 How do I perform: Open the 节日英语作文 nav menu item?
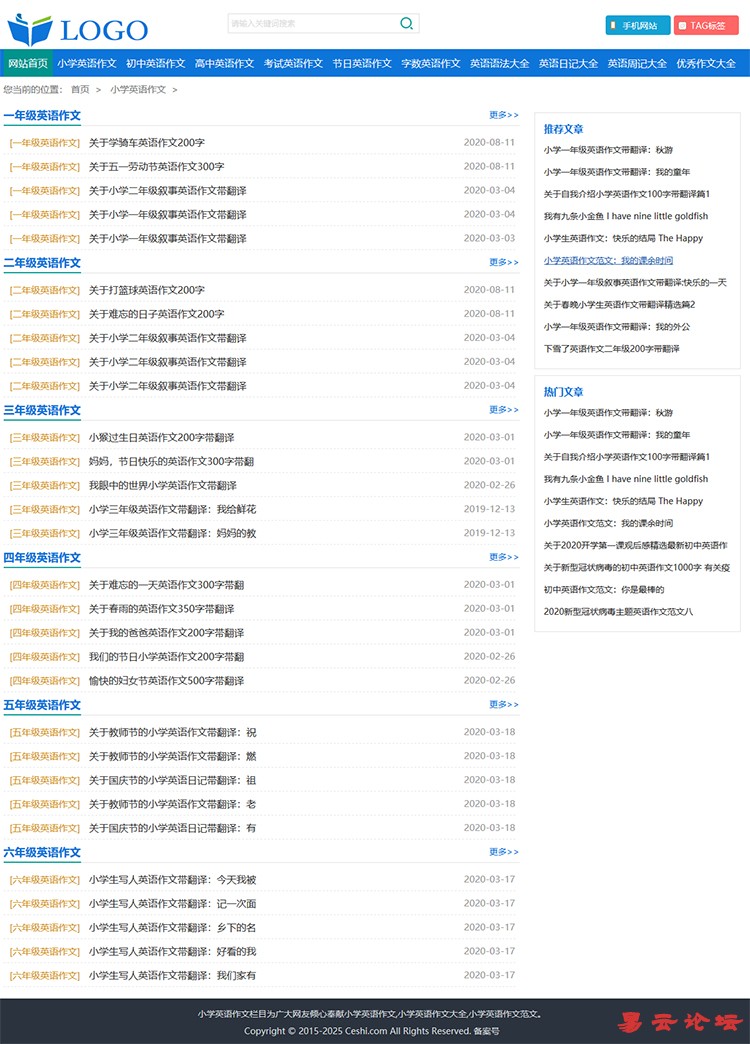click(x=362, y=63)
